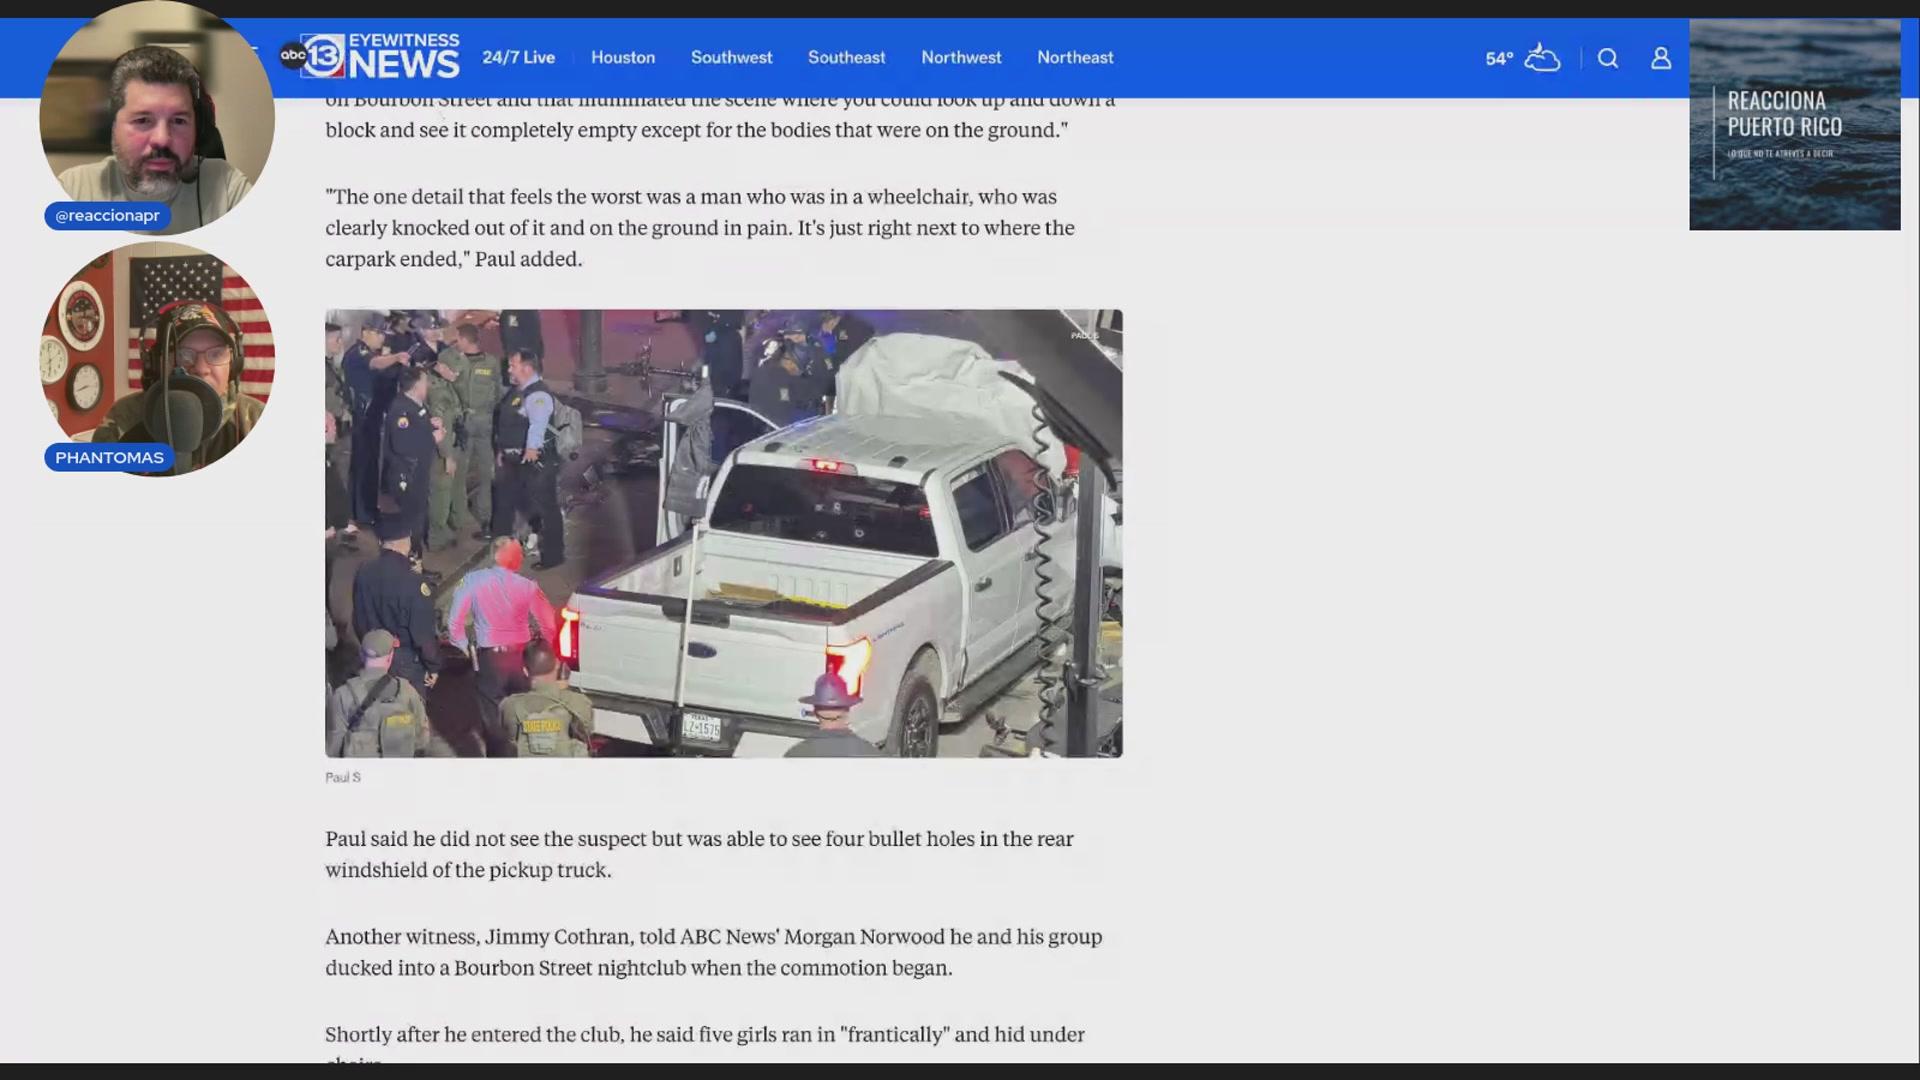Image resolution: width=1920 pixels, height=1080 pixels.
Task: Open the 54° temperature reading
Action: point(1499,59)
